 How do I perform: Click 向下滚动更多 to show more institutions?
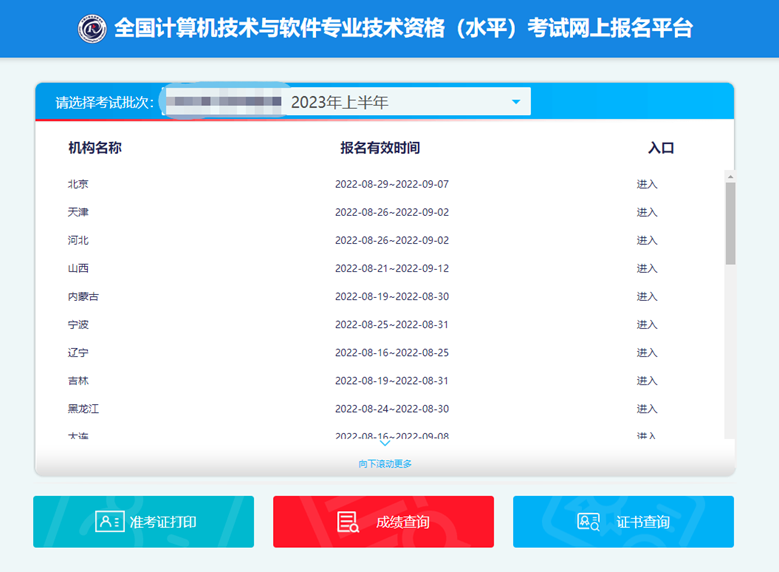385,463
